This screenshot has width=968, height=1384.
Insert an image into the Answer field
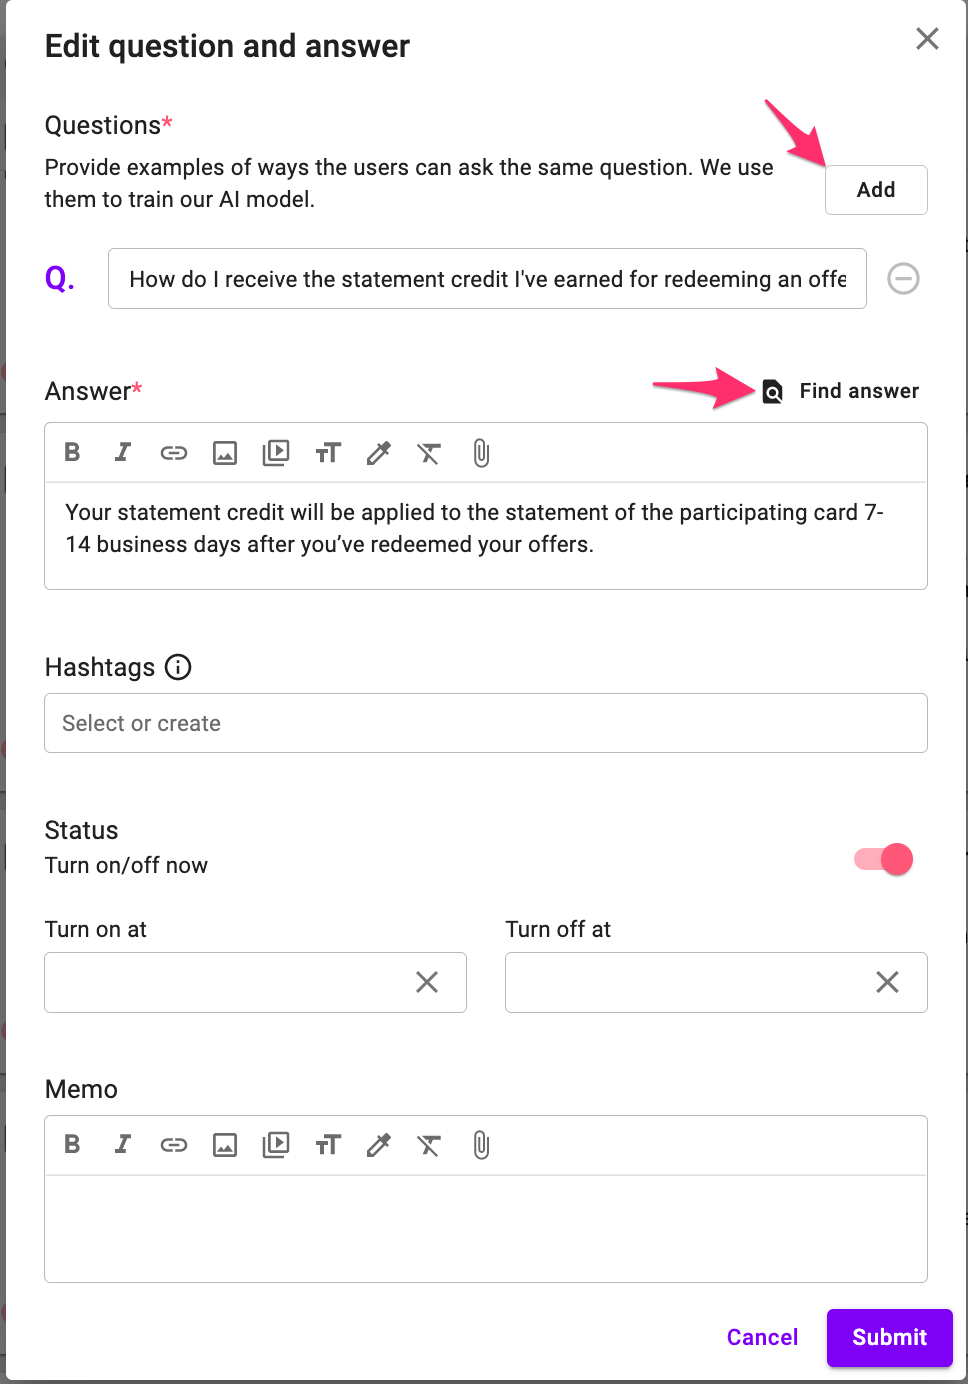pos(224,452)
